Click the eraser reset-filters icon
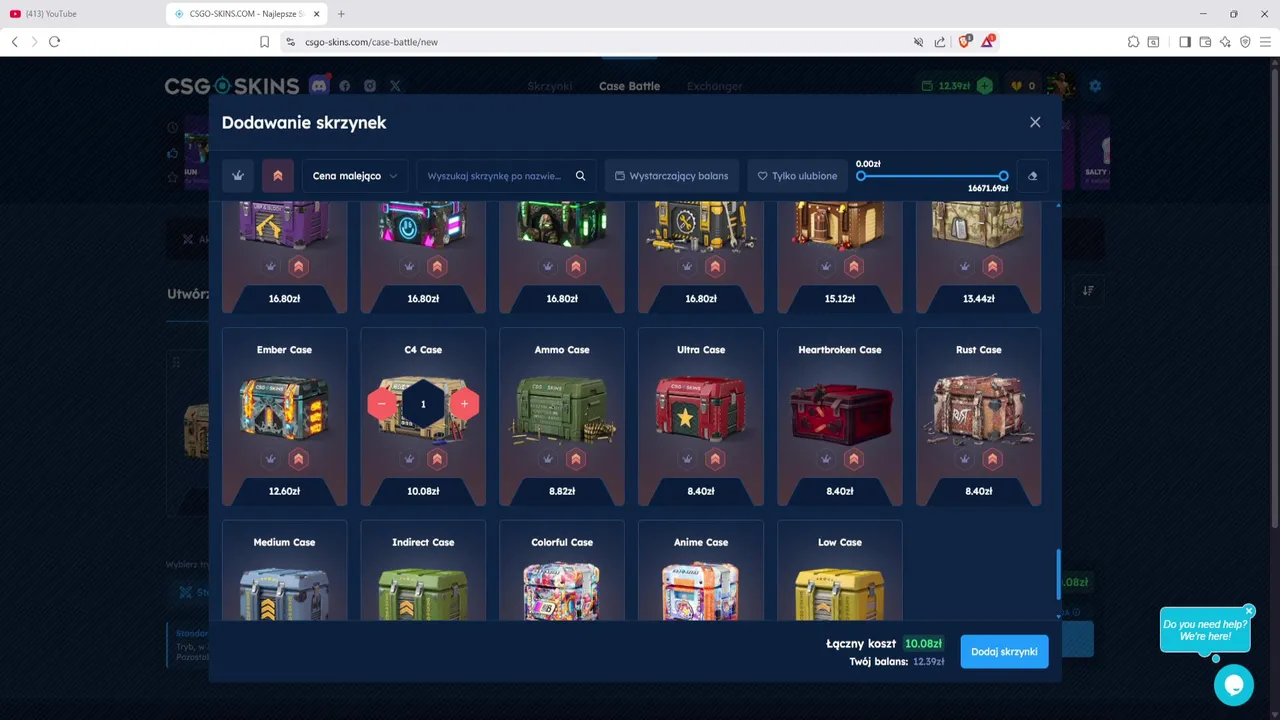 coord(1033,176)
